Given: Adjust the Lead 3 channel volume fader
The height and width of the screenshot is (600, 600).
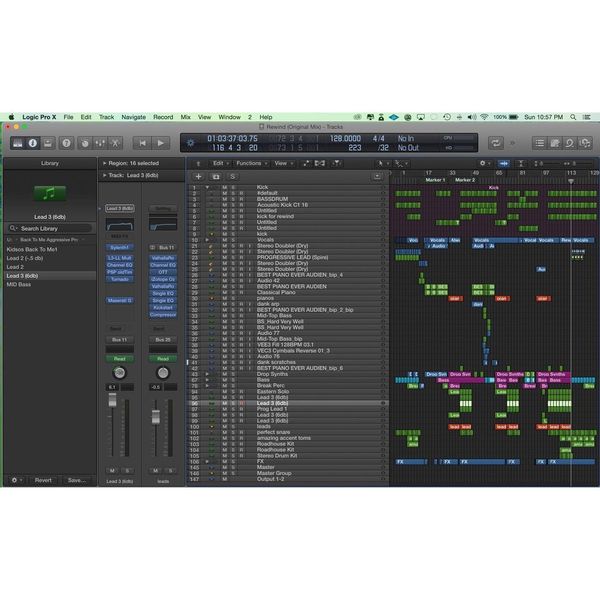Looking at the screenshot, I should pyautogui.click(x=112, y=400).
